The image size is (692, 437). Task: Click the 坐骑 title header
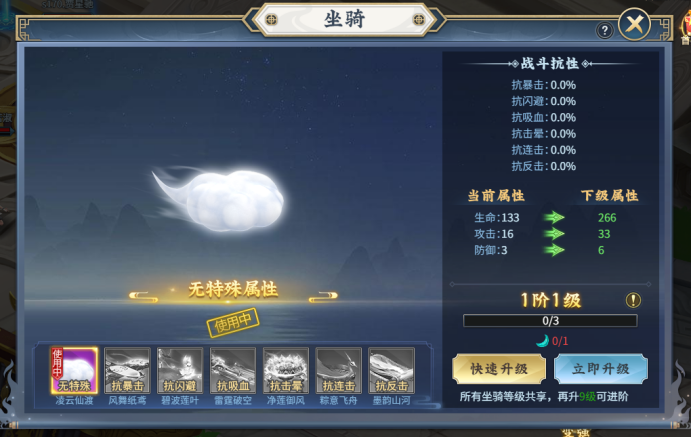tap(344, 19)
